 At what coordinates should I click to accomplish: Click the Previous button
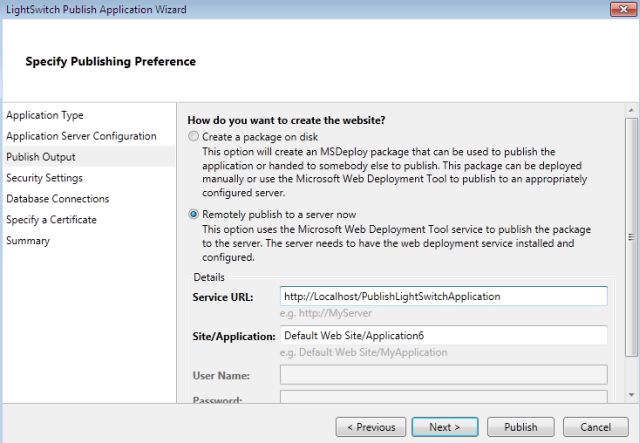click(371, 427)
